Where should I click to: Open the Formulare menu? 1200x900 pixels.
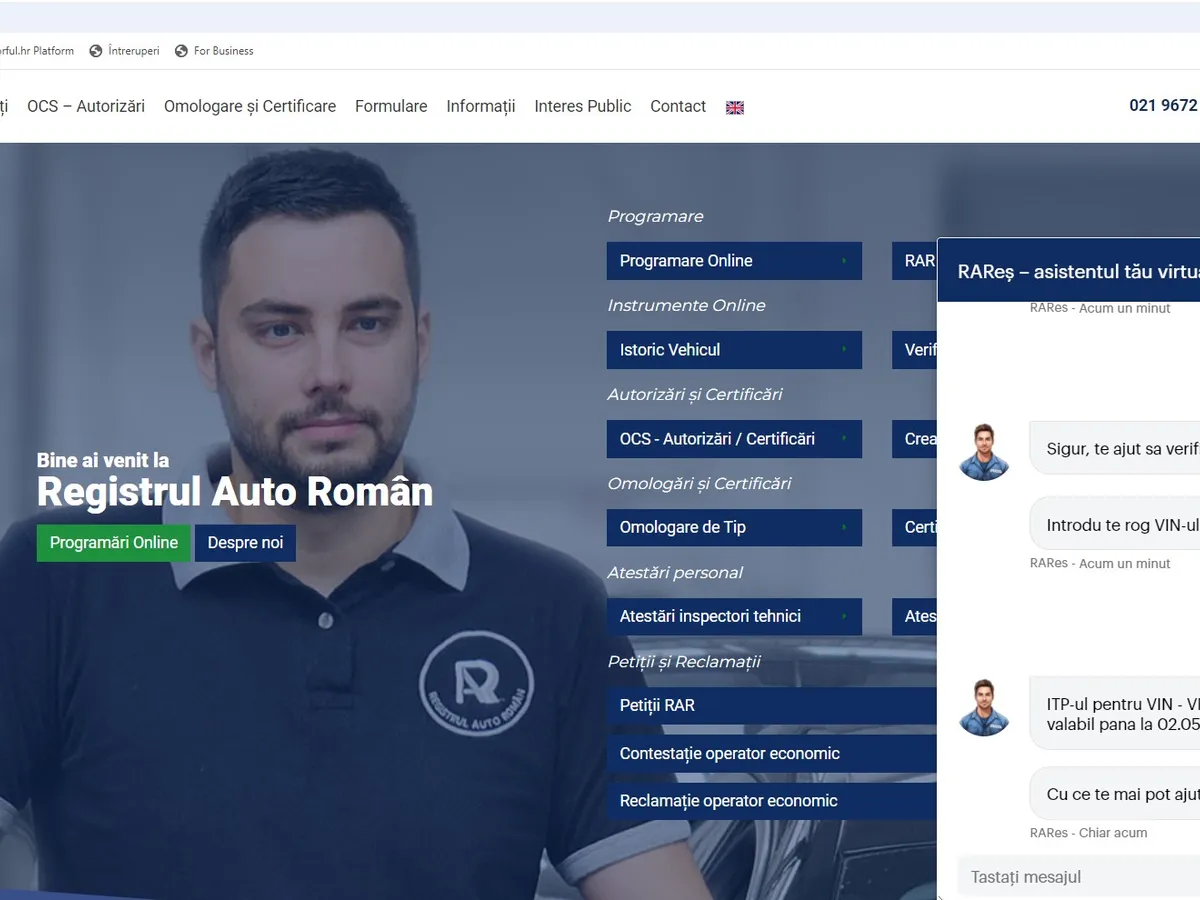point(391,106)
